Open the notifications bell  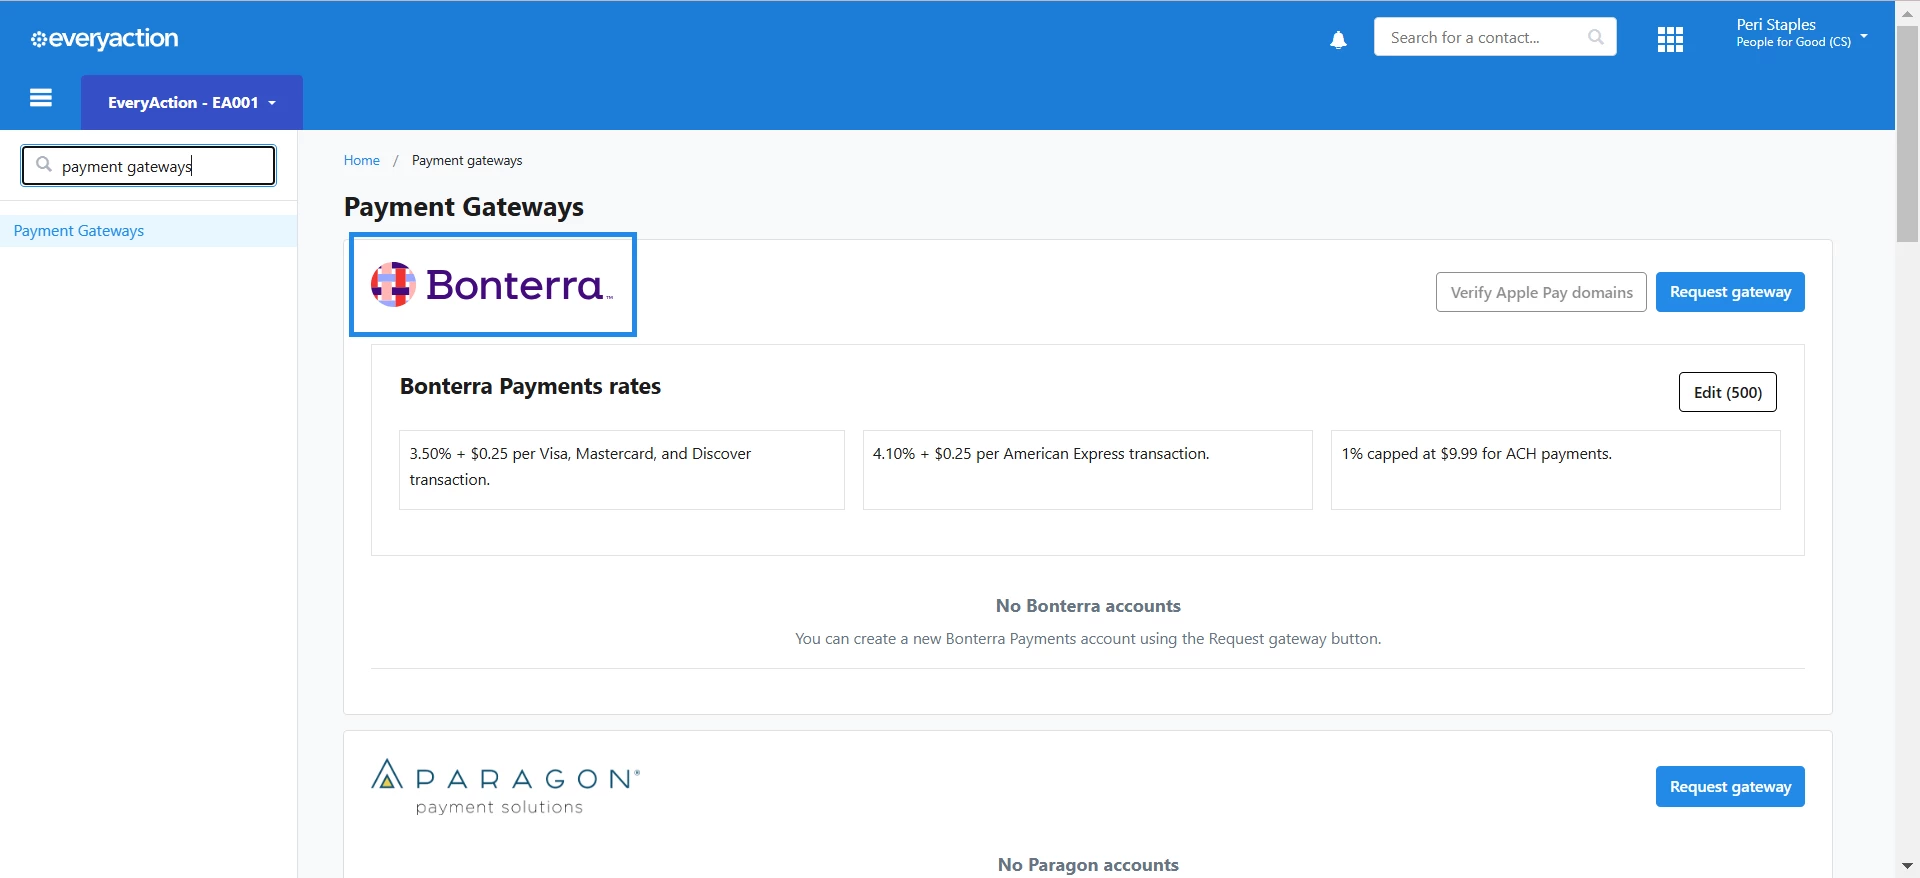[x=1338, y=40]
